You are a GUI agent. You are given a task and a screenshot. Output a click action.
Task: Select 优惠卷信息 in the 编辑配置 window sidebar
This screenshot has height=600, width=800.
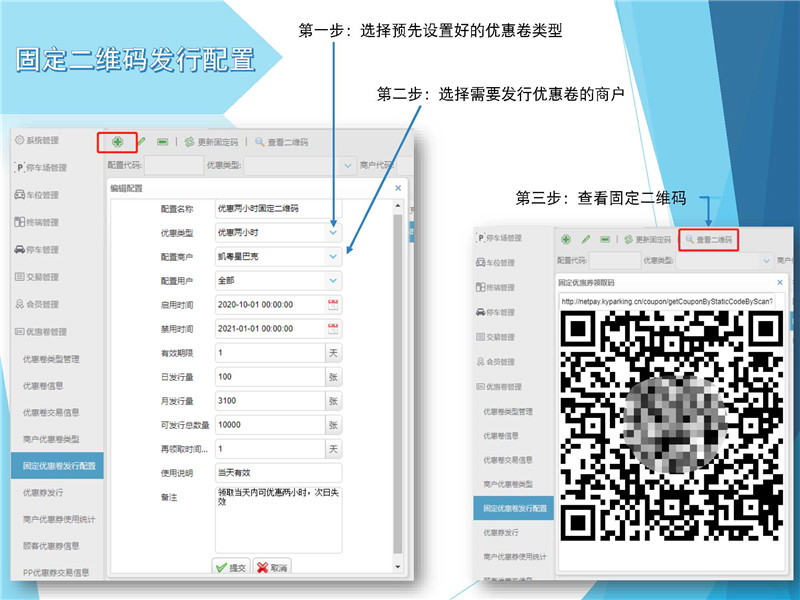43,386
